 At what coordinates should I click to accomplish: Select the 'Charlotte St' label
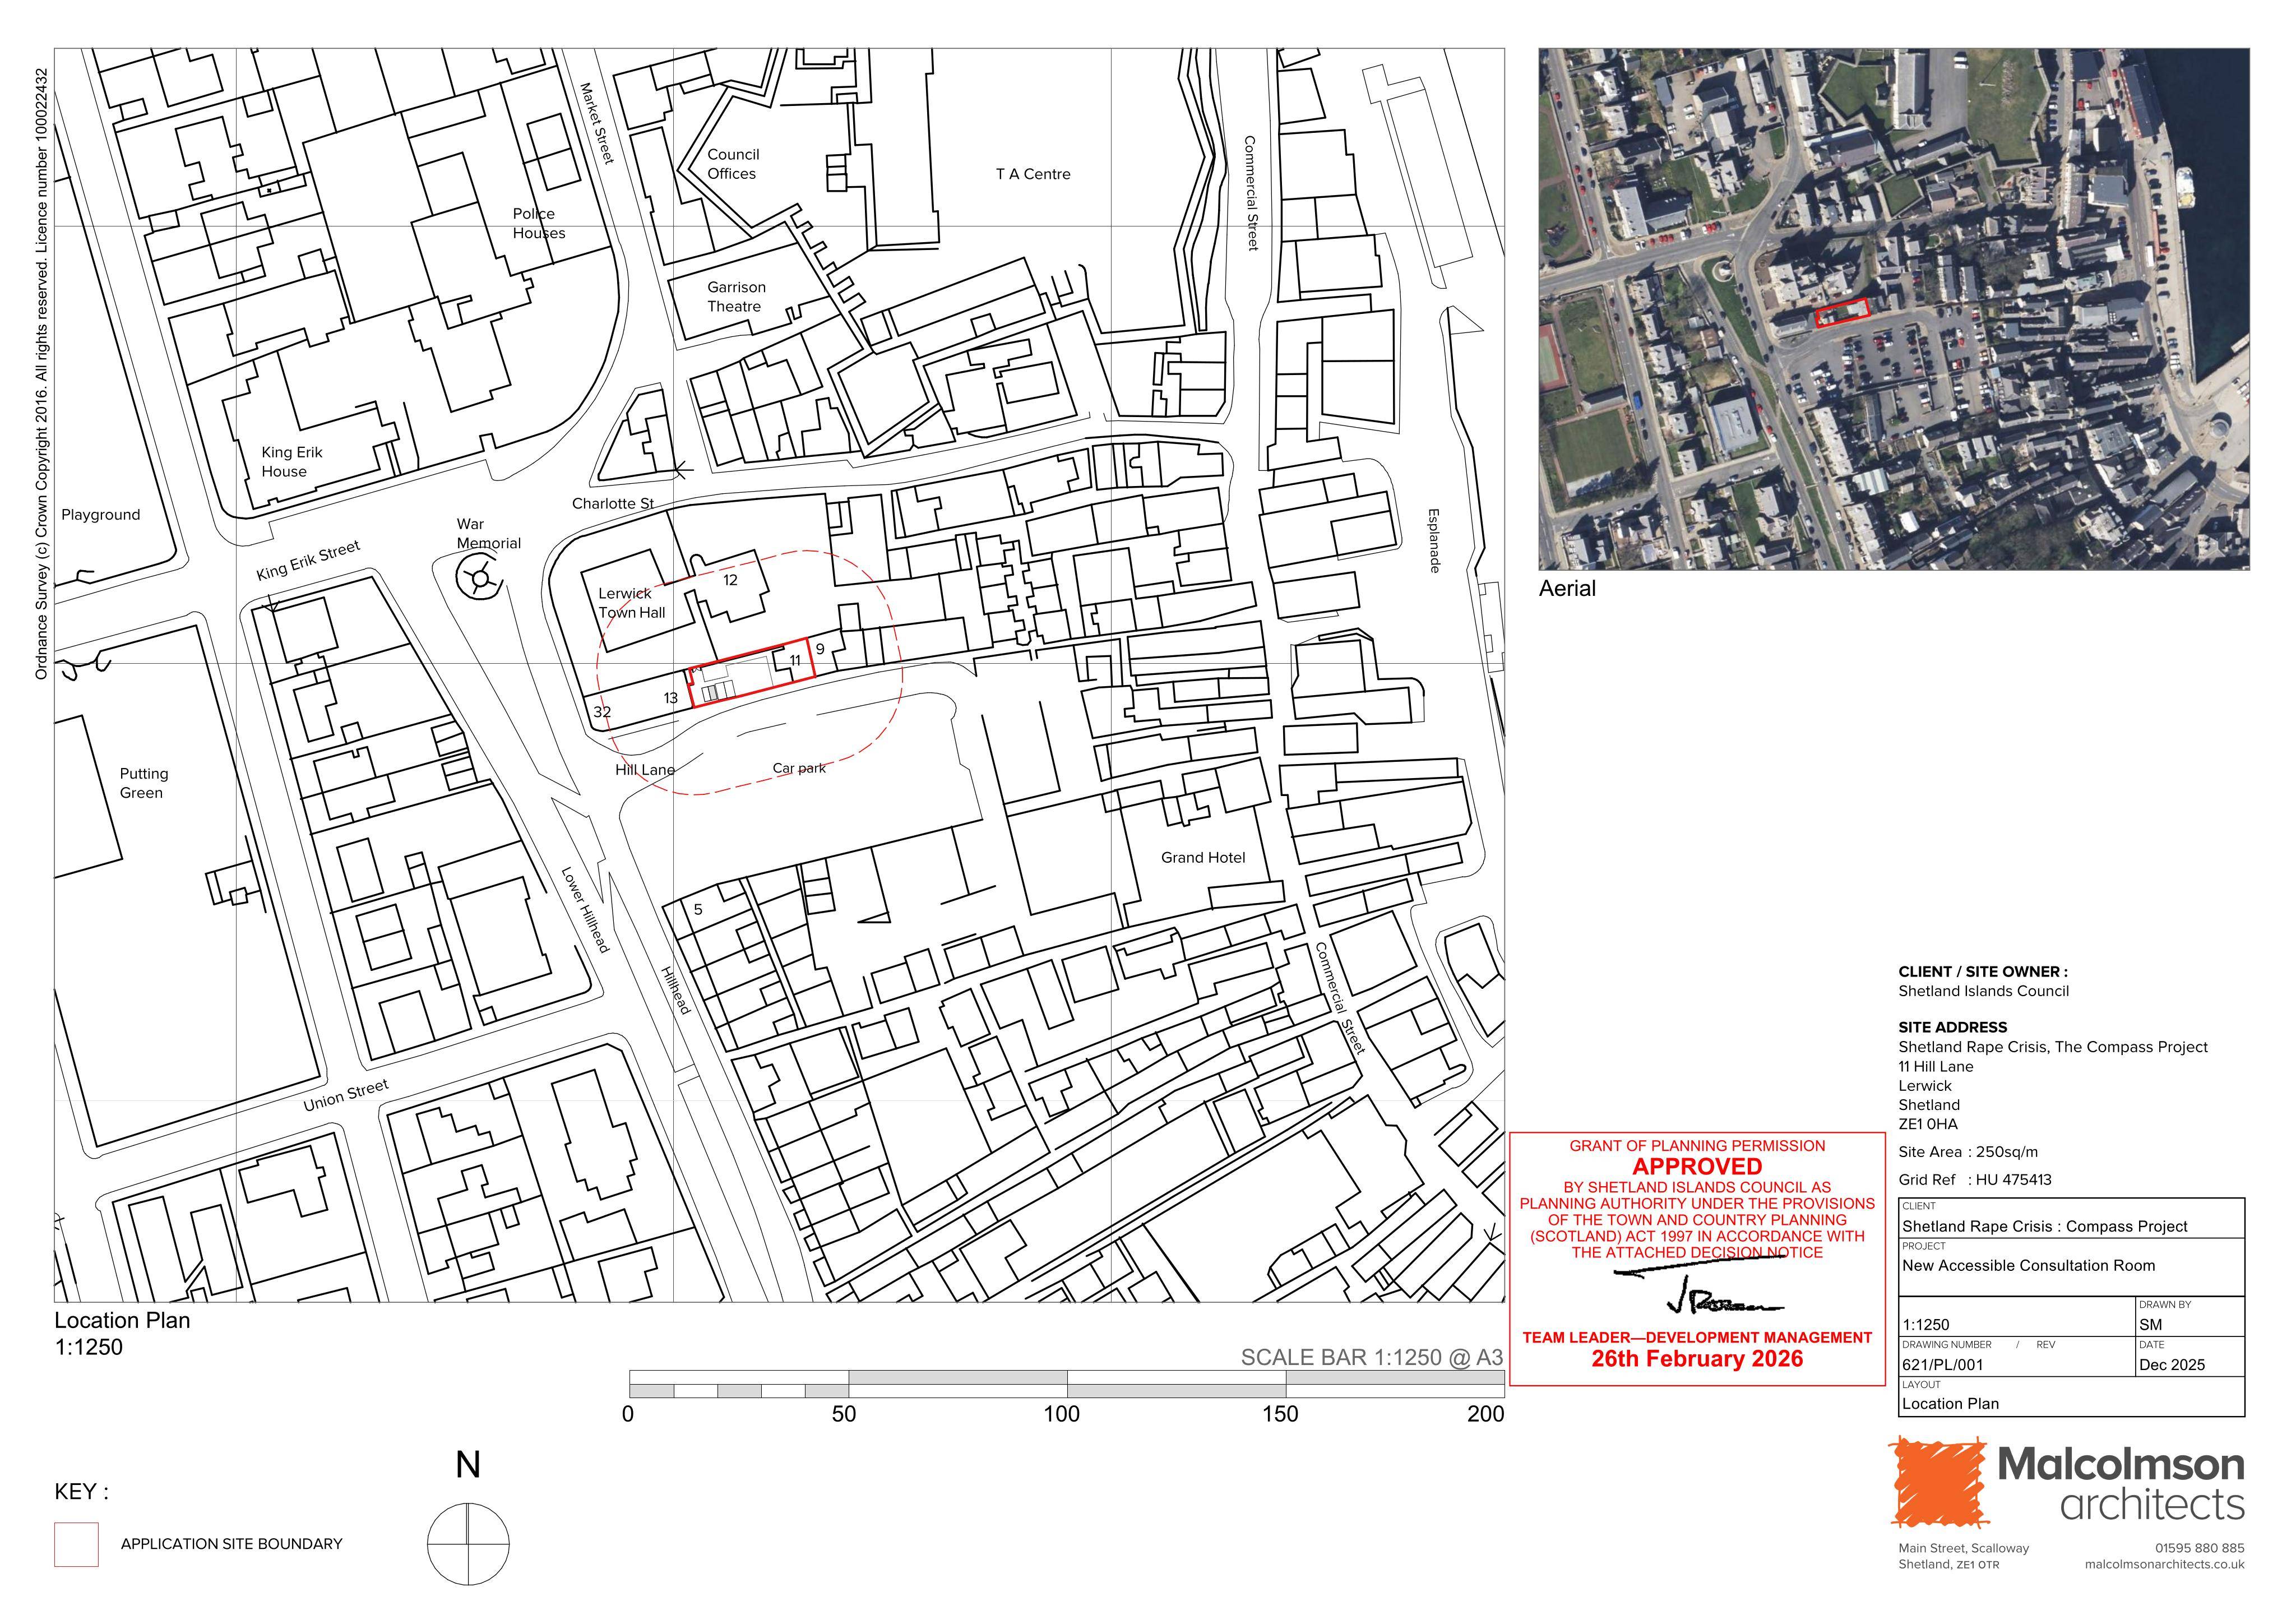613,504
